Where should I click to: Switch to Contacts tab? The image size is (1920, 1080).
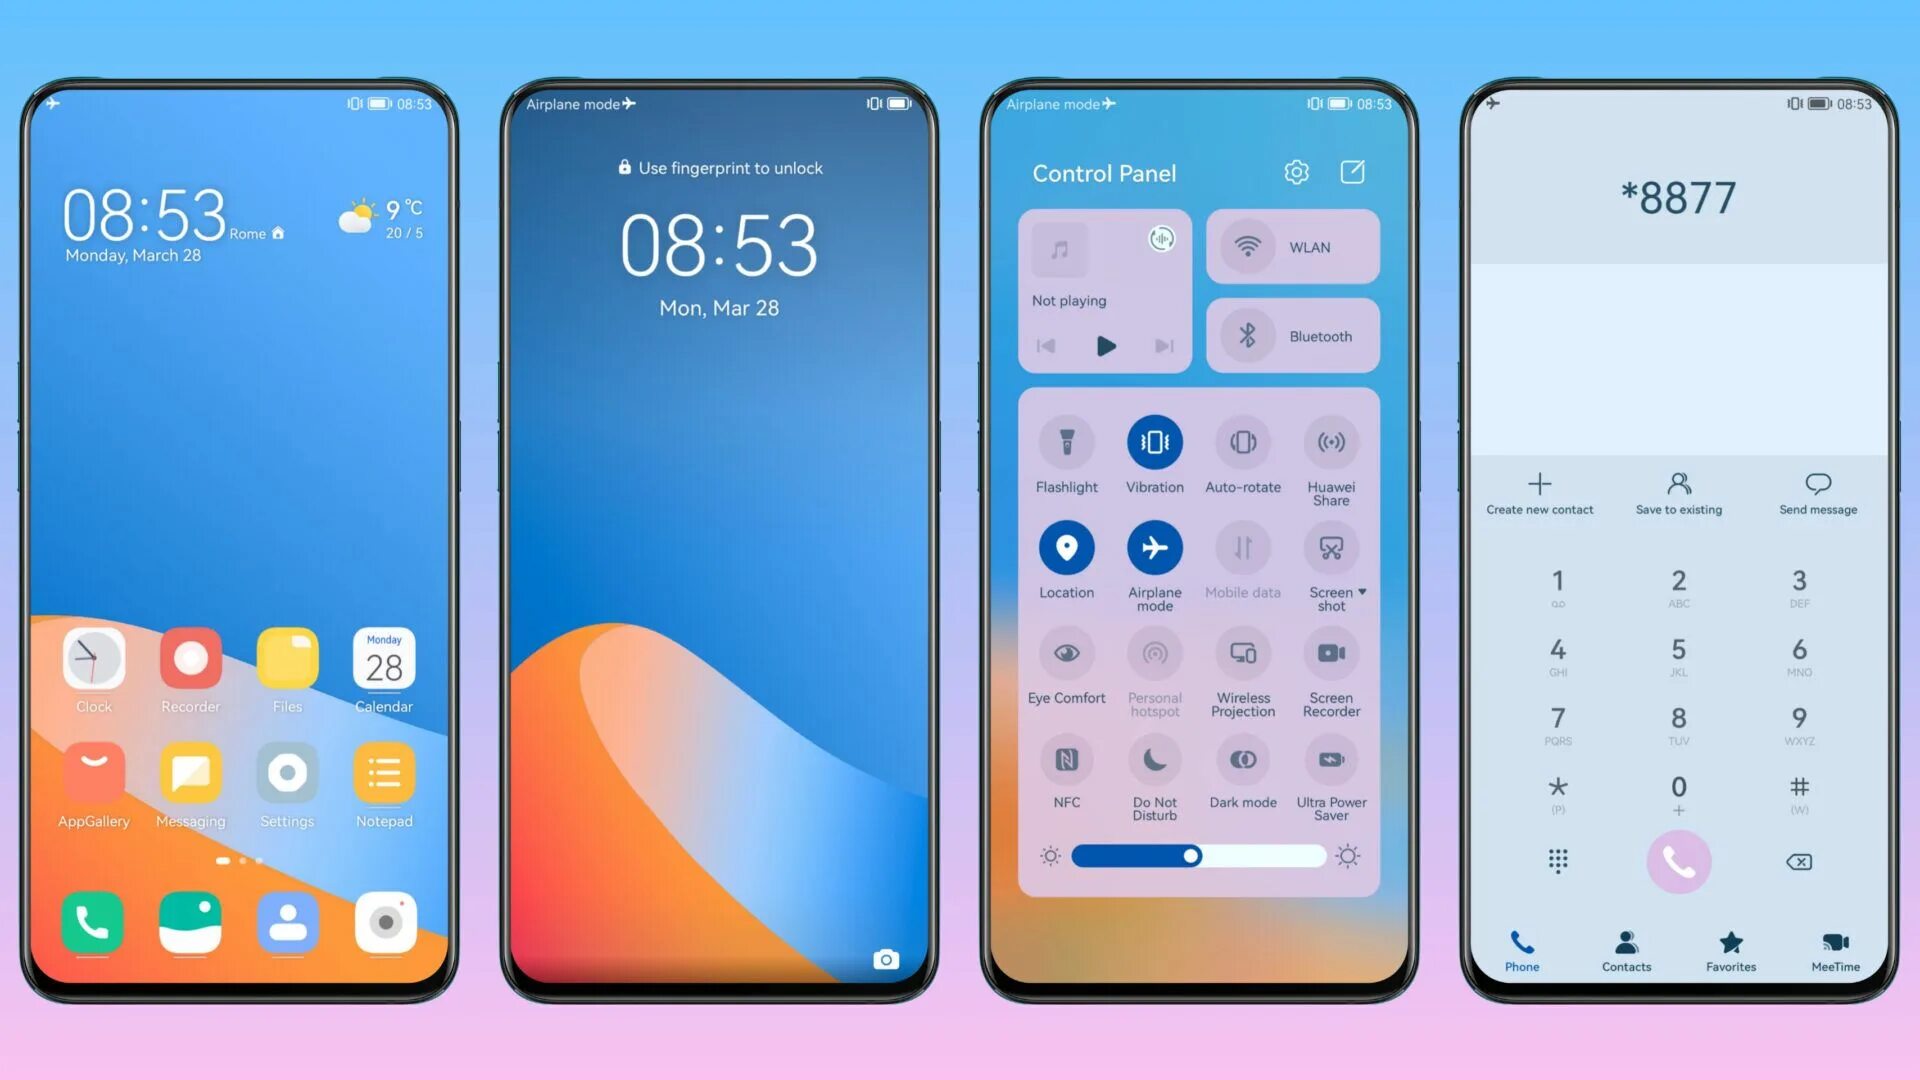1625,949
